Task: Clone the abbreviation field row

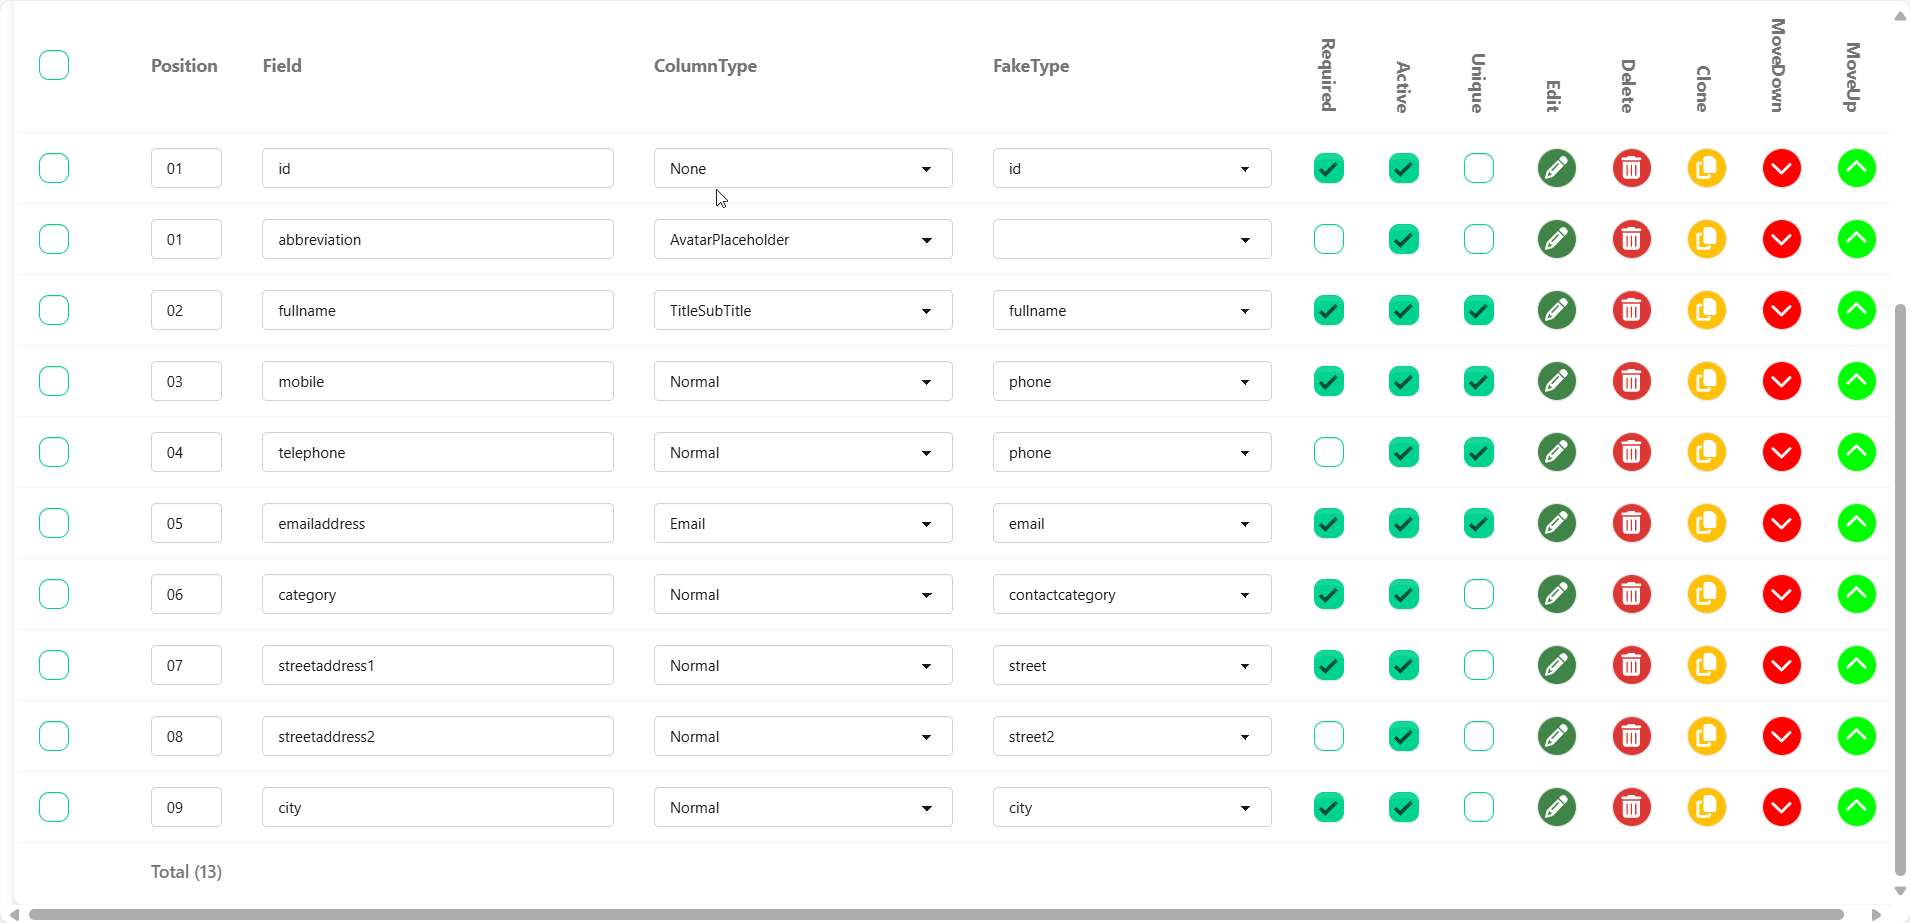Action: click(x=1706, y=239)
